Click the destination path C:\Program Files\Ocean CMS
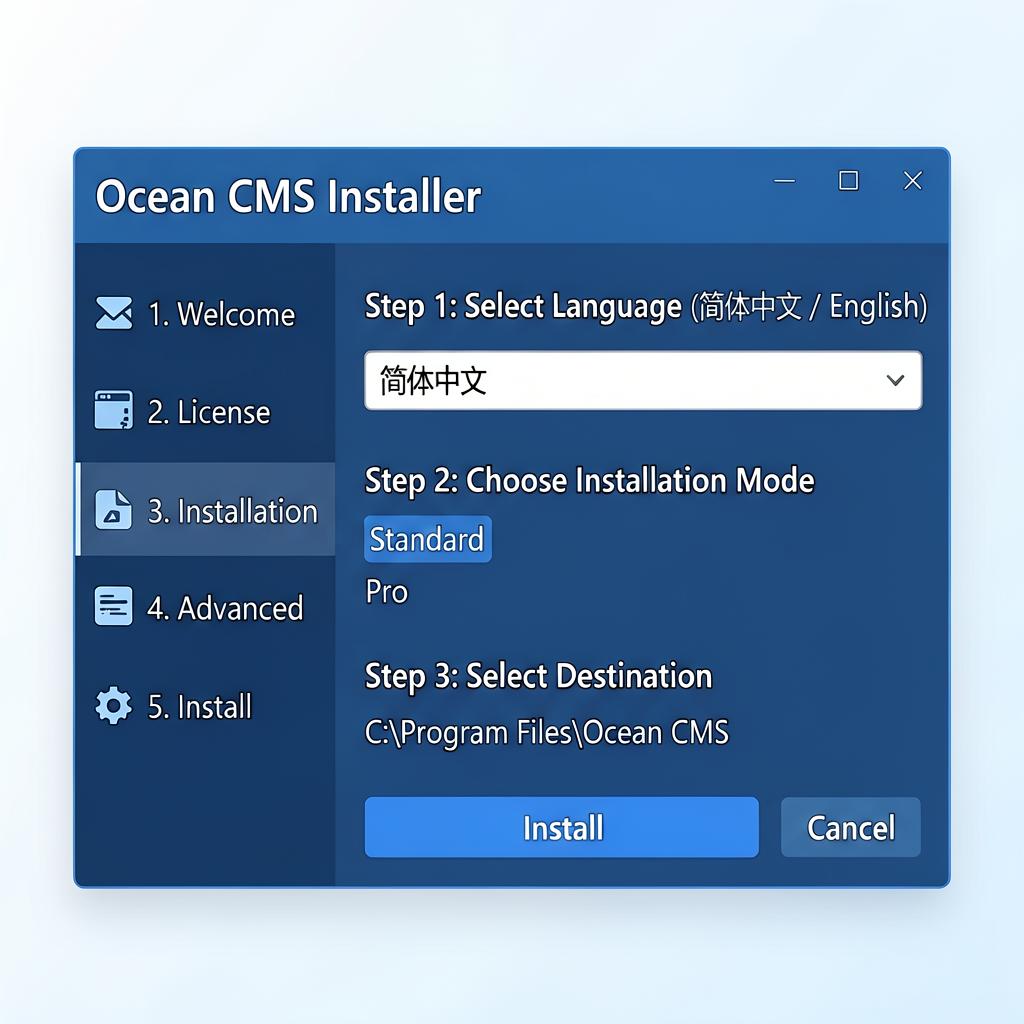This screenshot has width=1024, height=1024. tap(547, 733)
